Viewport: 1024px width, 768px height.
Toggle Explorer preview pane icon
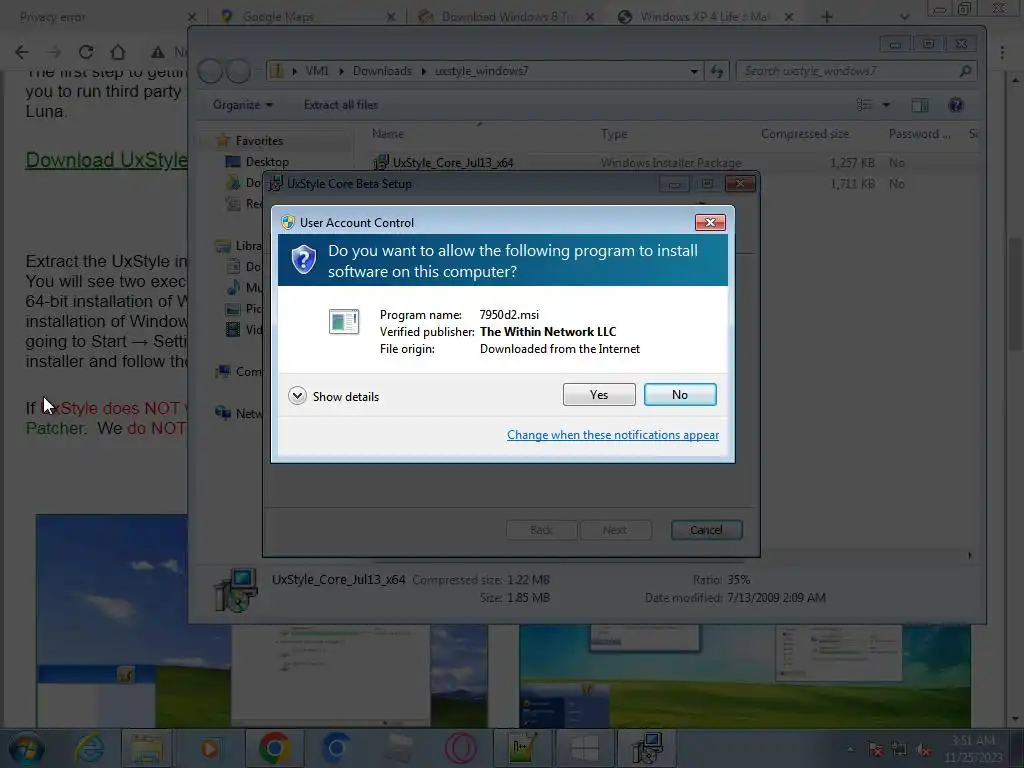(920, 105)
